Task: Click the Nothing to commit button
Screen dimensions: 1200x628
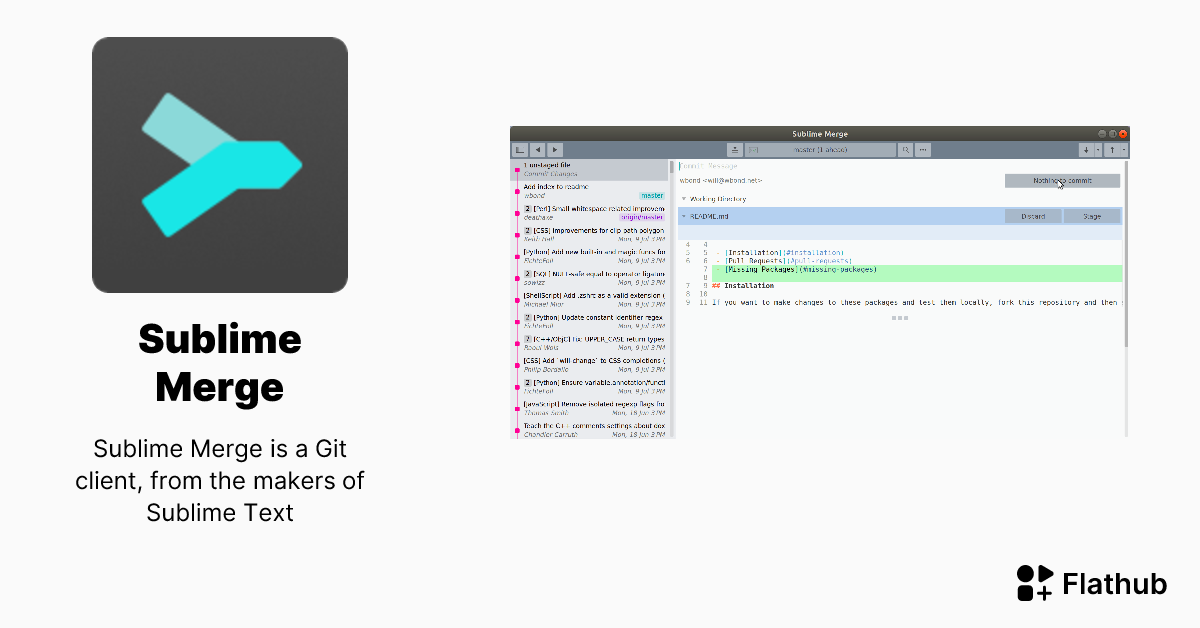Action: 1062,180
